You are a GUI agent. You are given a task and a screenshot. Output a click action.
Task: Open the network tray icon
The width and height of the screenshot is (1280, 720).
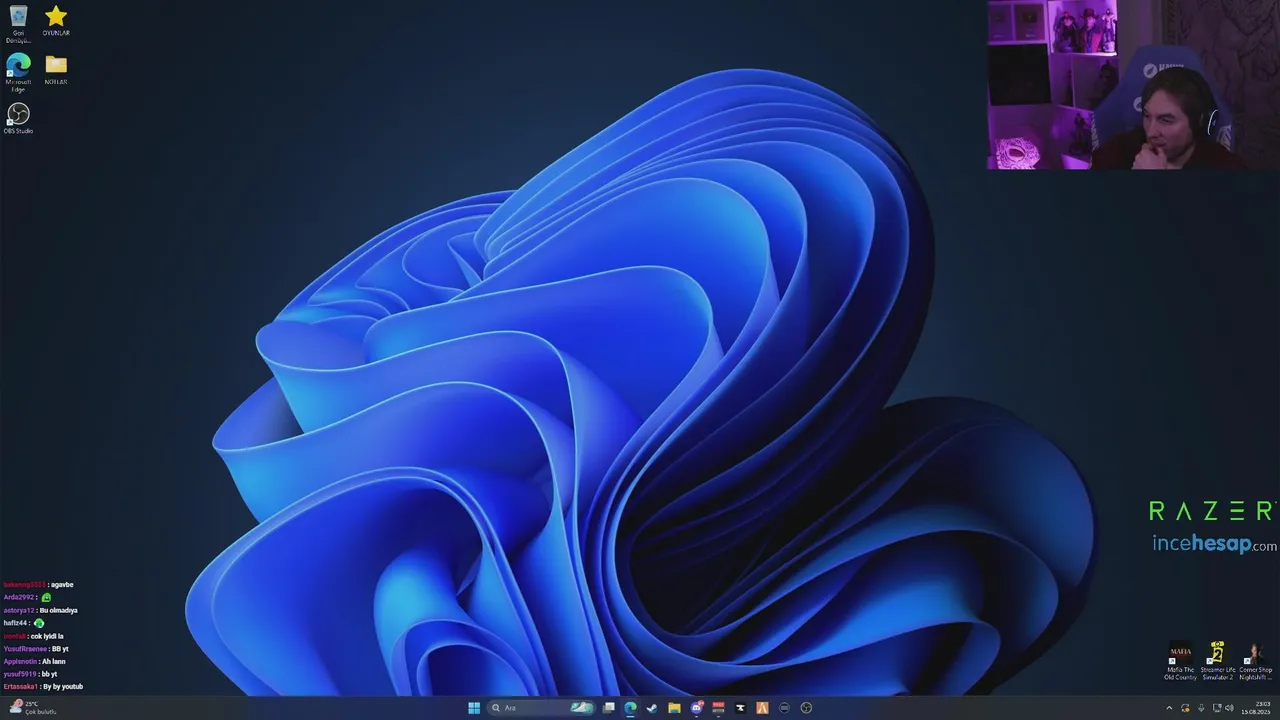[x=1216, y=708]
